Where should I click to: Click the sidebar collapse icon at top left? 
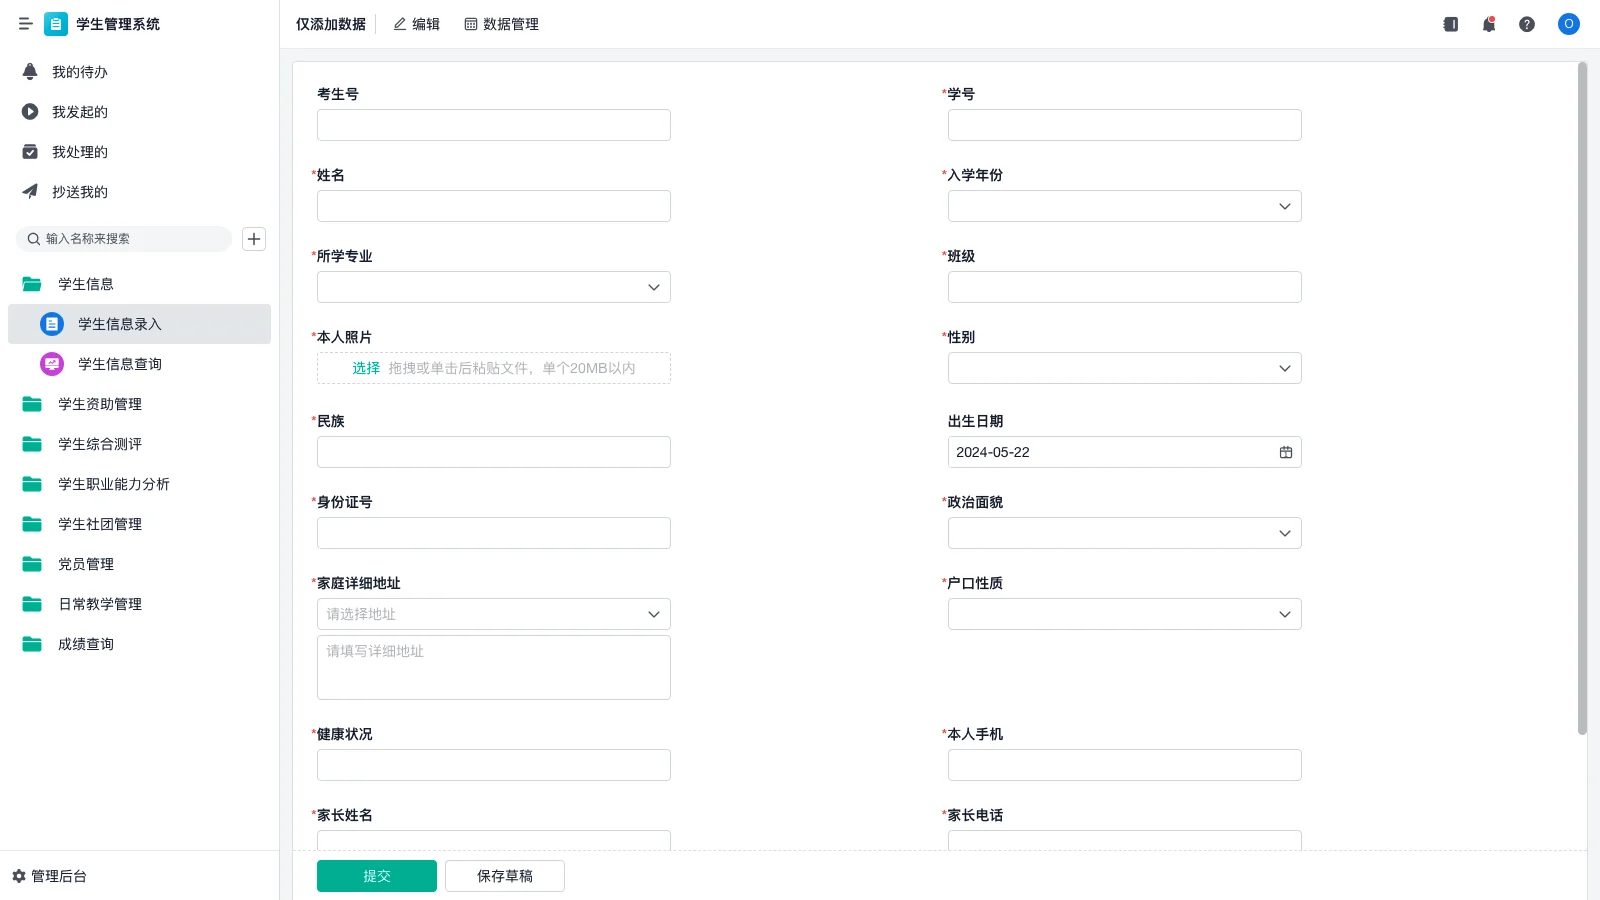[26, 24]
